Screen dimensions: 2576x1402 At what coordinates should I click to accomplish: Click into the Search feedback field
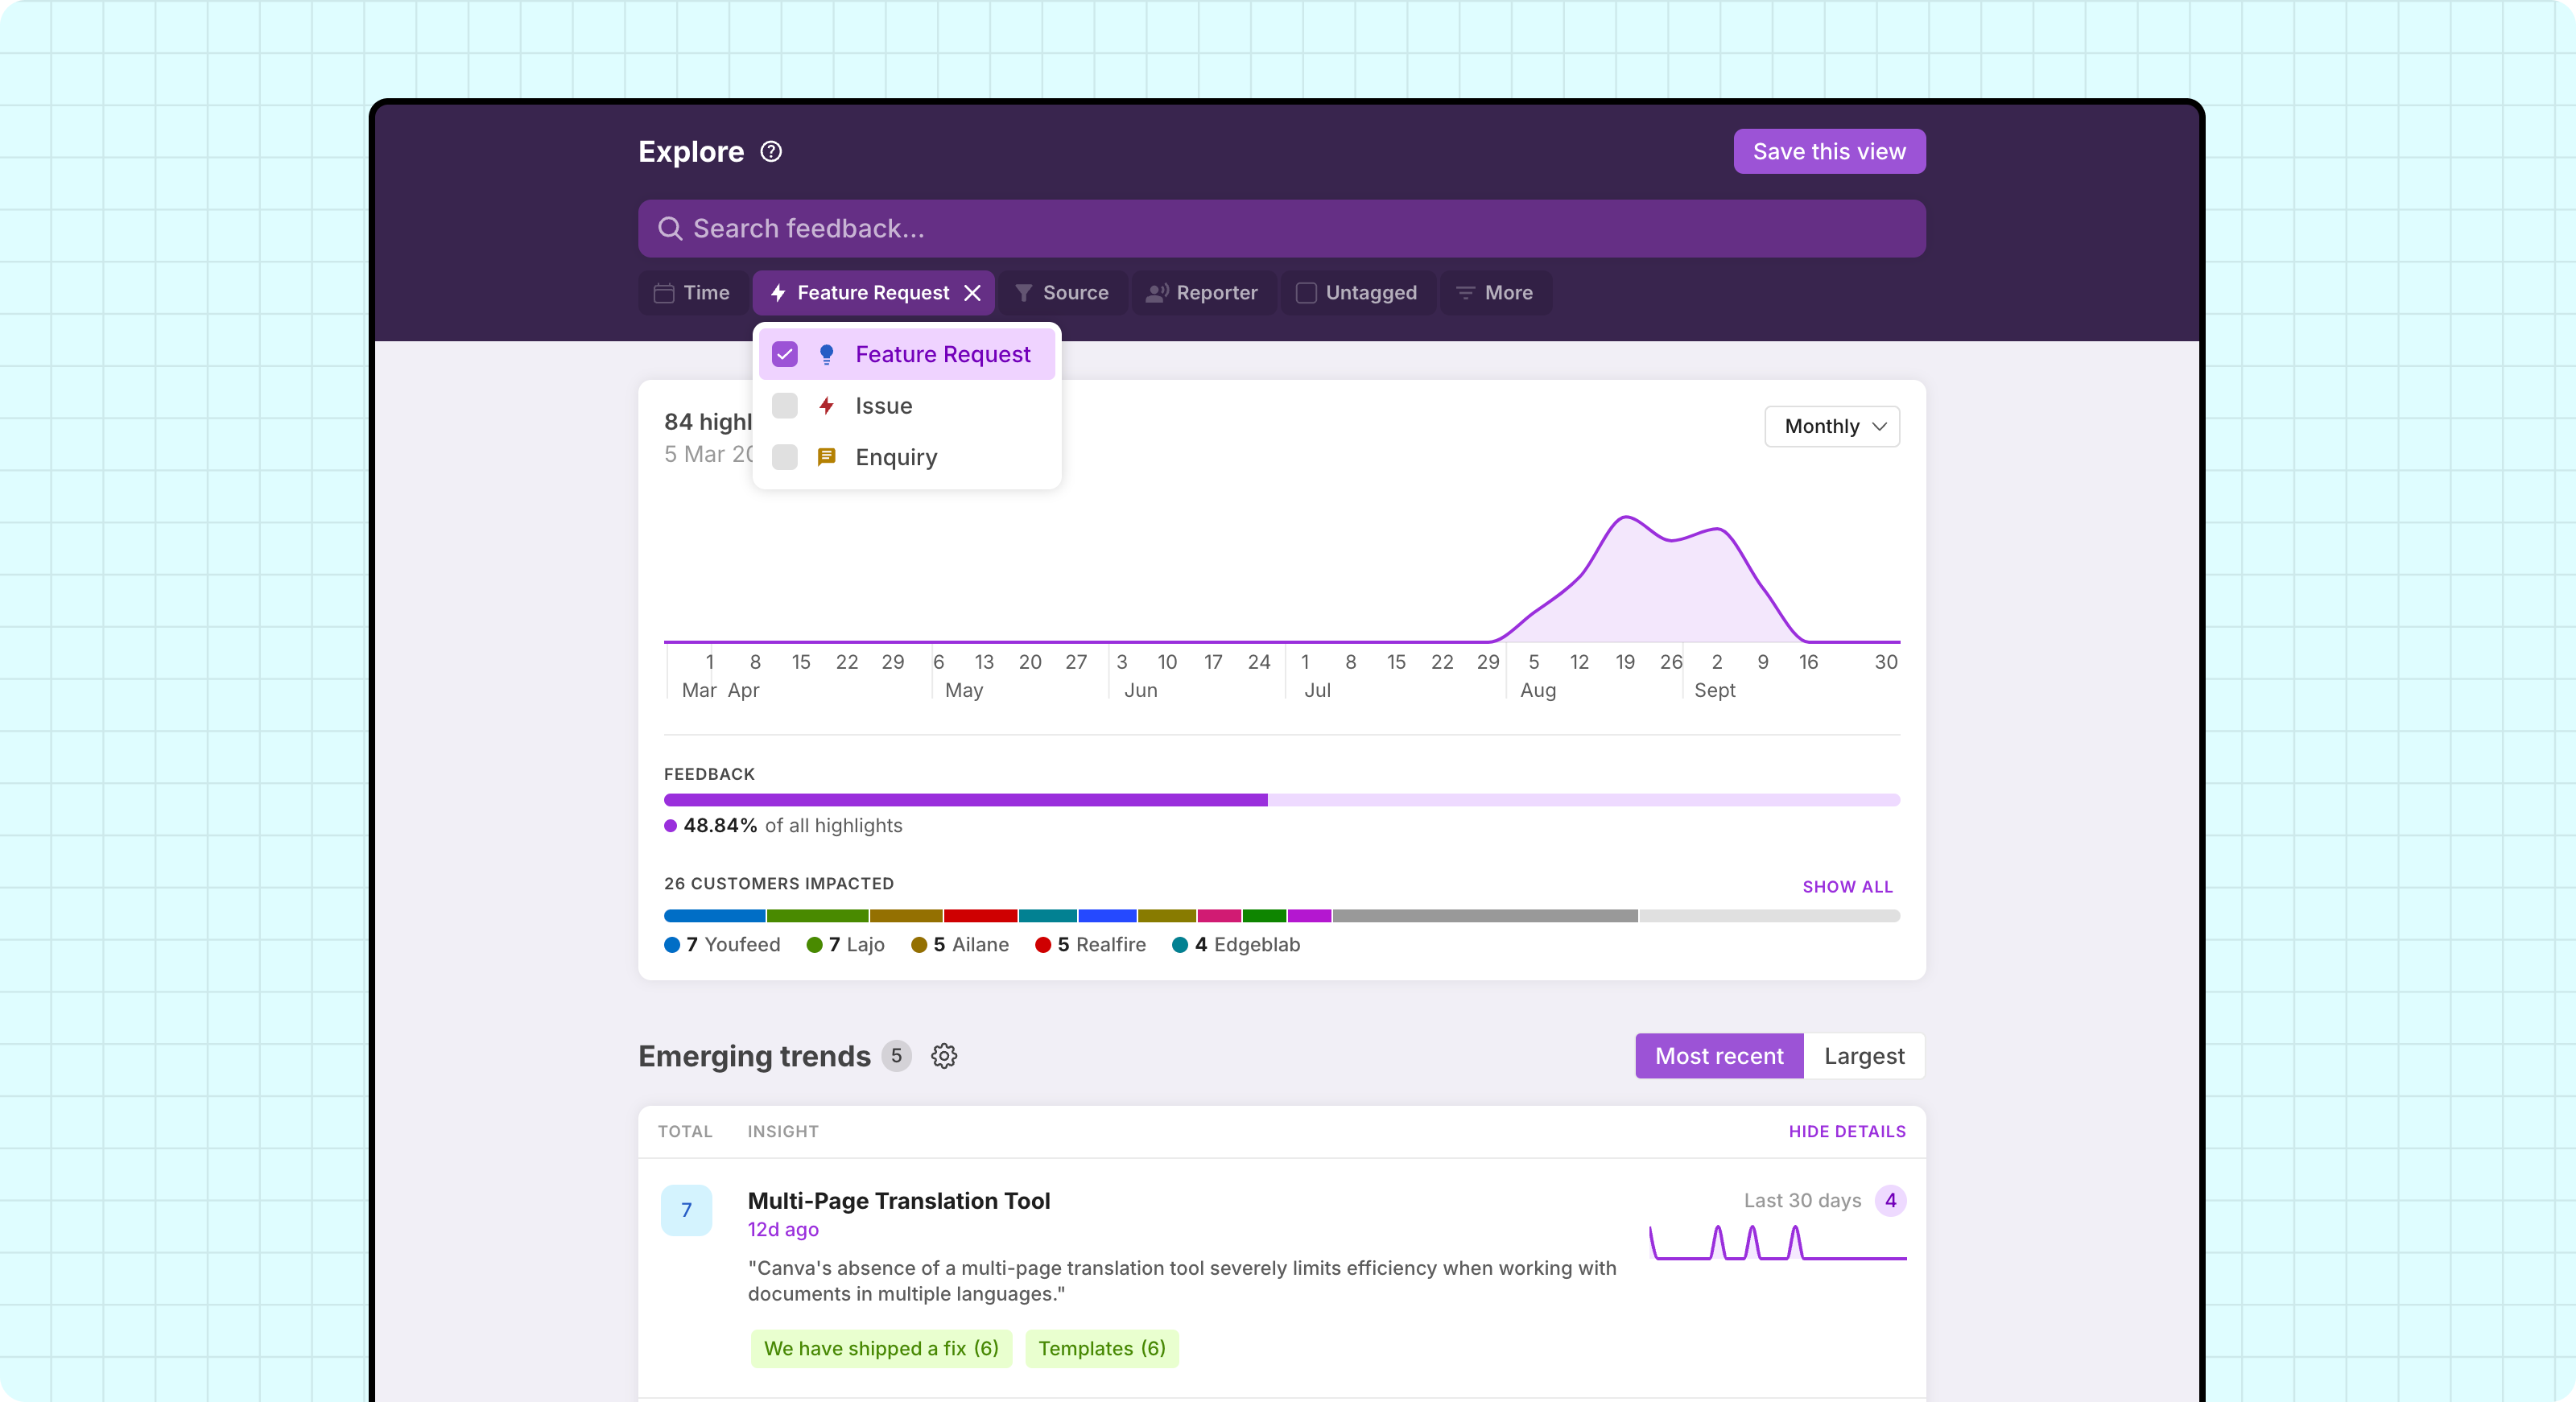pos(1280,229)
